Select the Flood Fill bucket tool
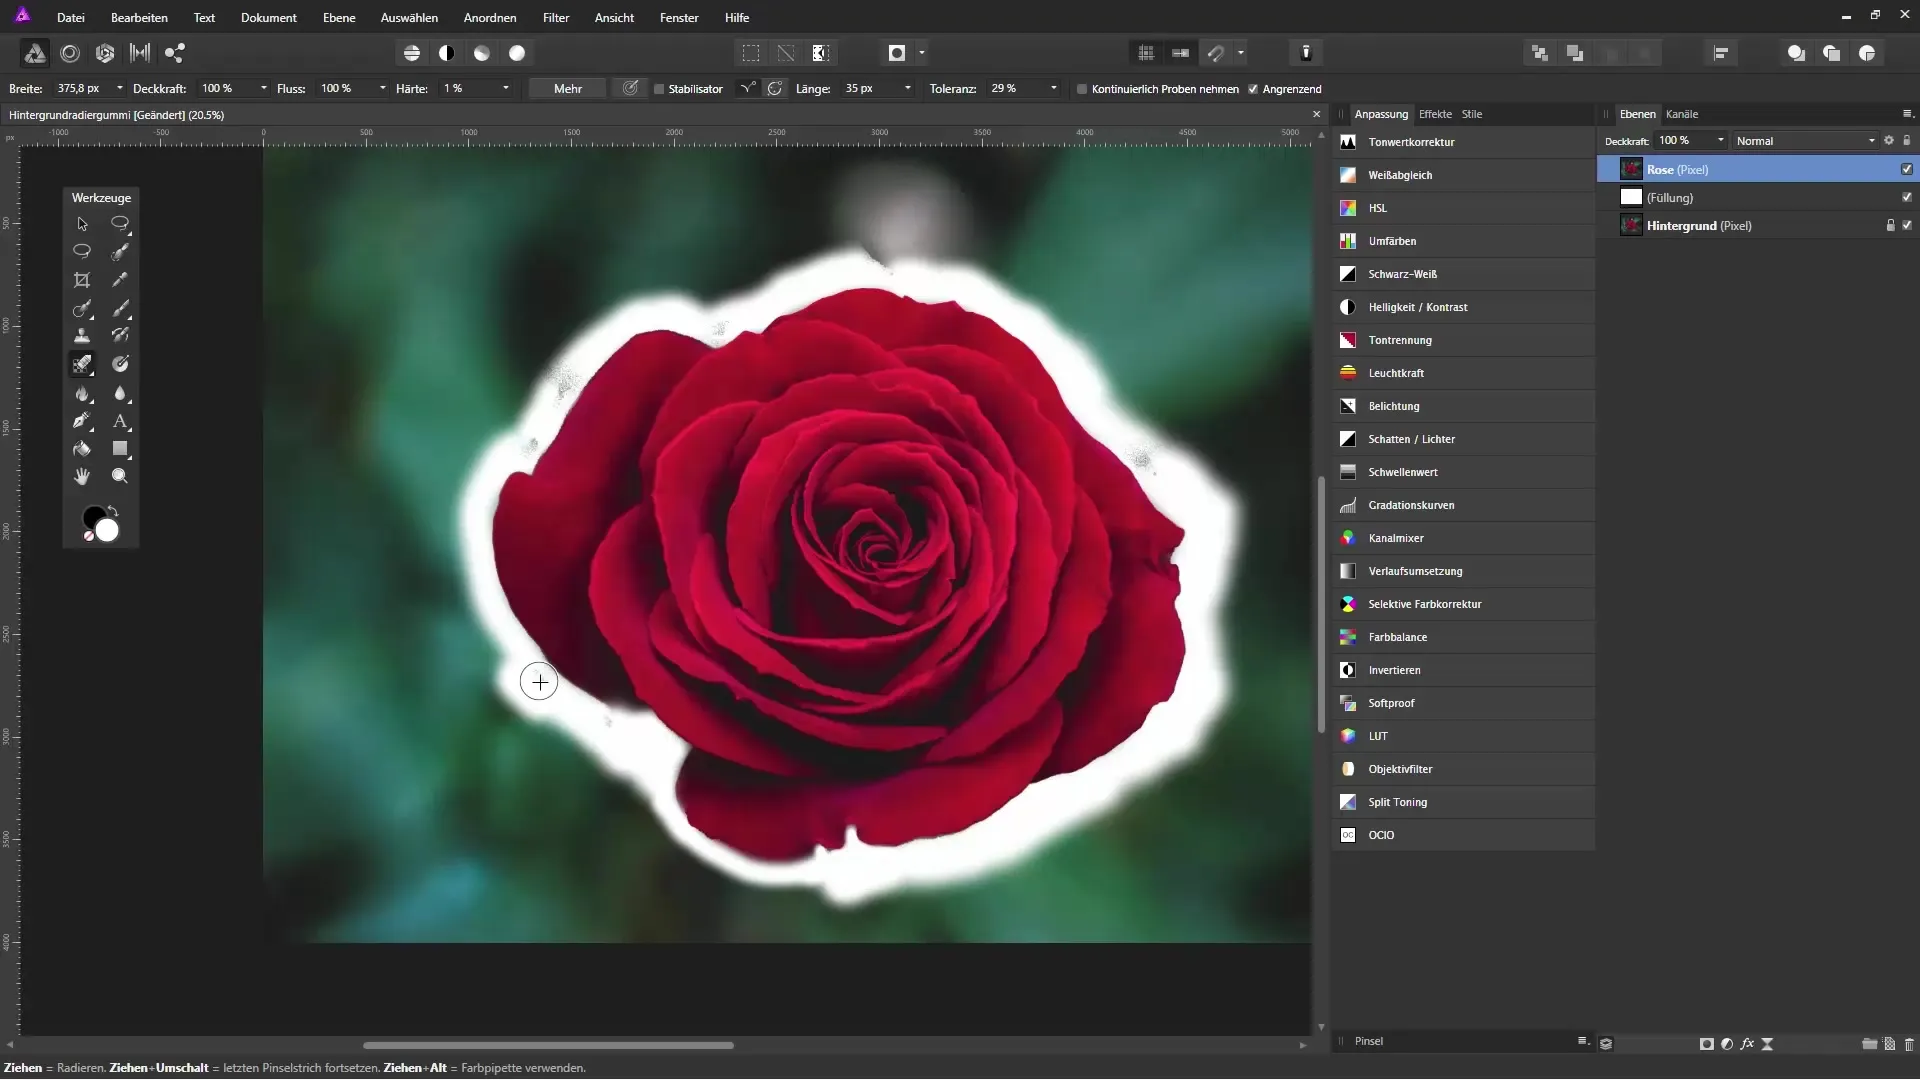Viewport: 1920px width, 1080px height. click(x=82, y=449)
